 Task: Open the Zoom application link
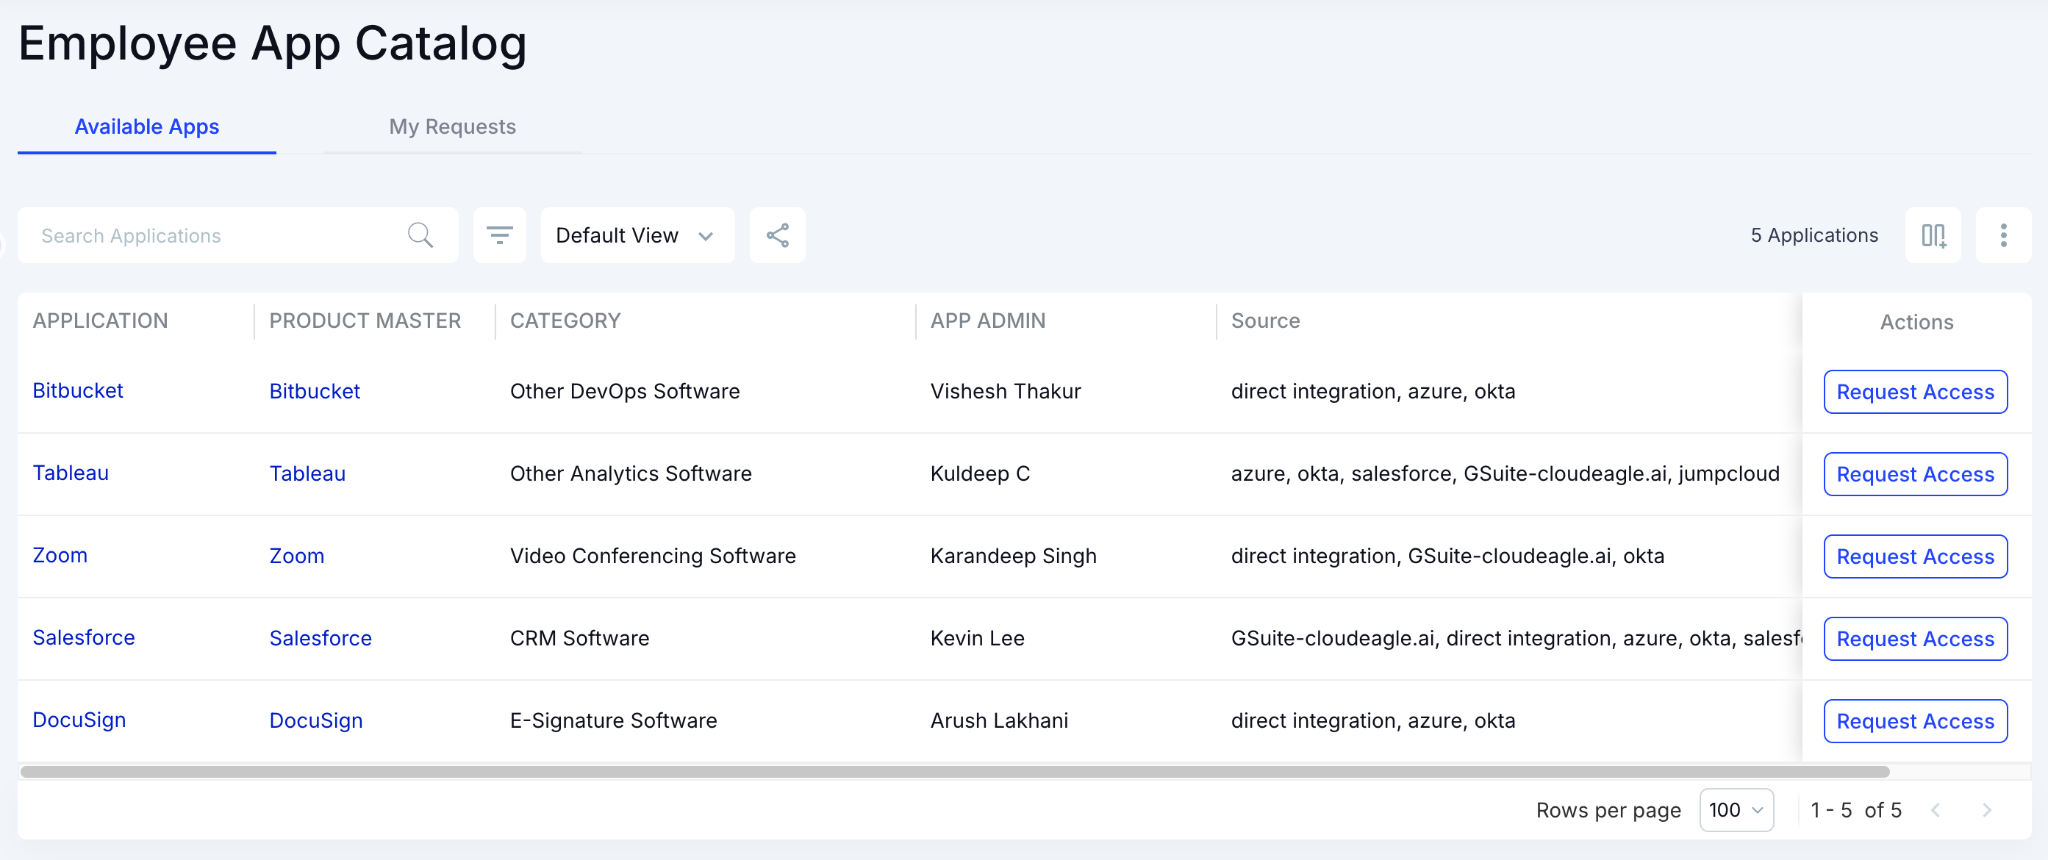(x=60, y=555)
